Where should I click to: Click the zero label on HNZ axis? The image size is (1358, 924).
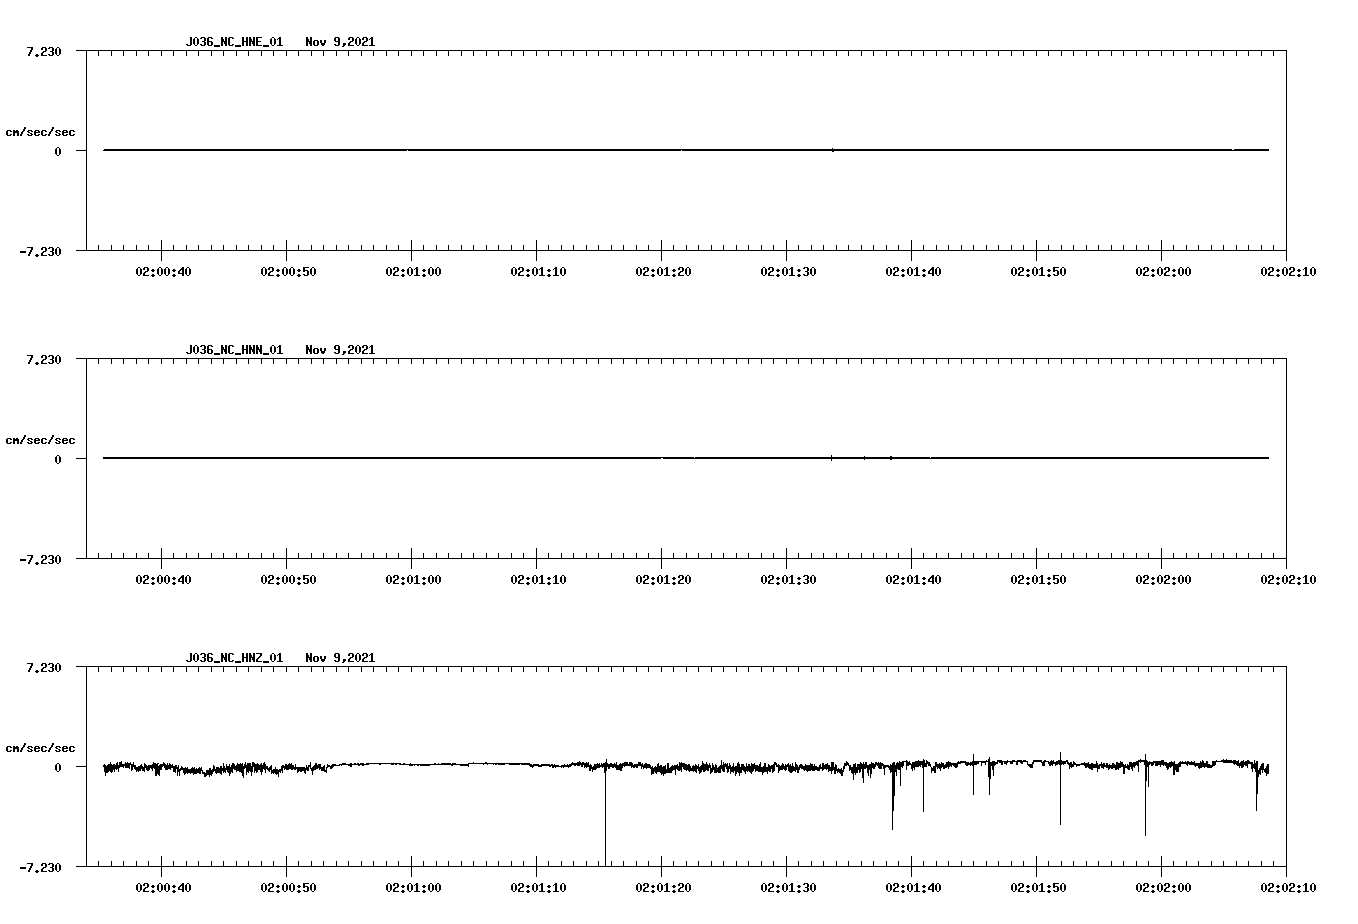pyautogui.click(x=58, y=767)
